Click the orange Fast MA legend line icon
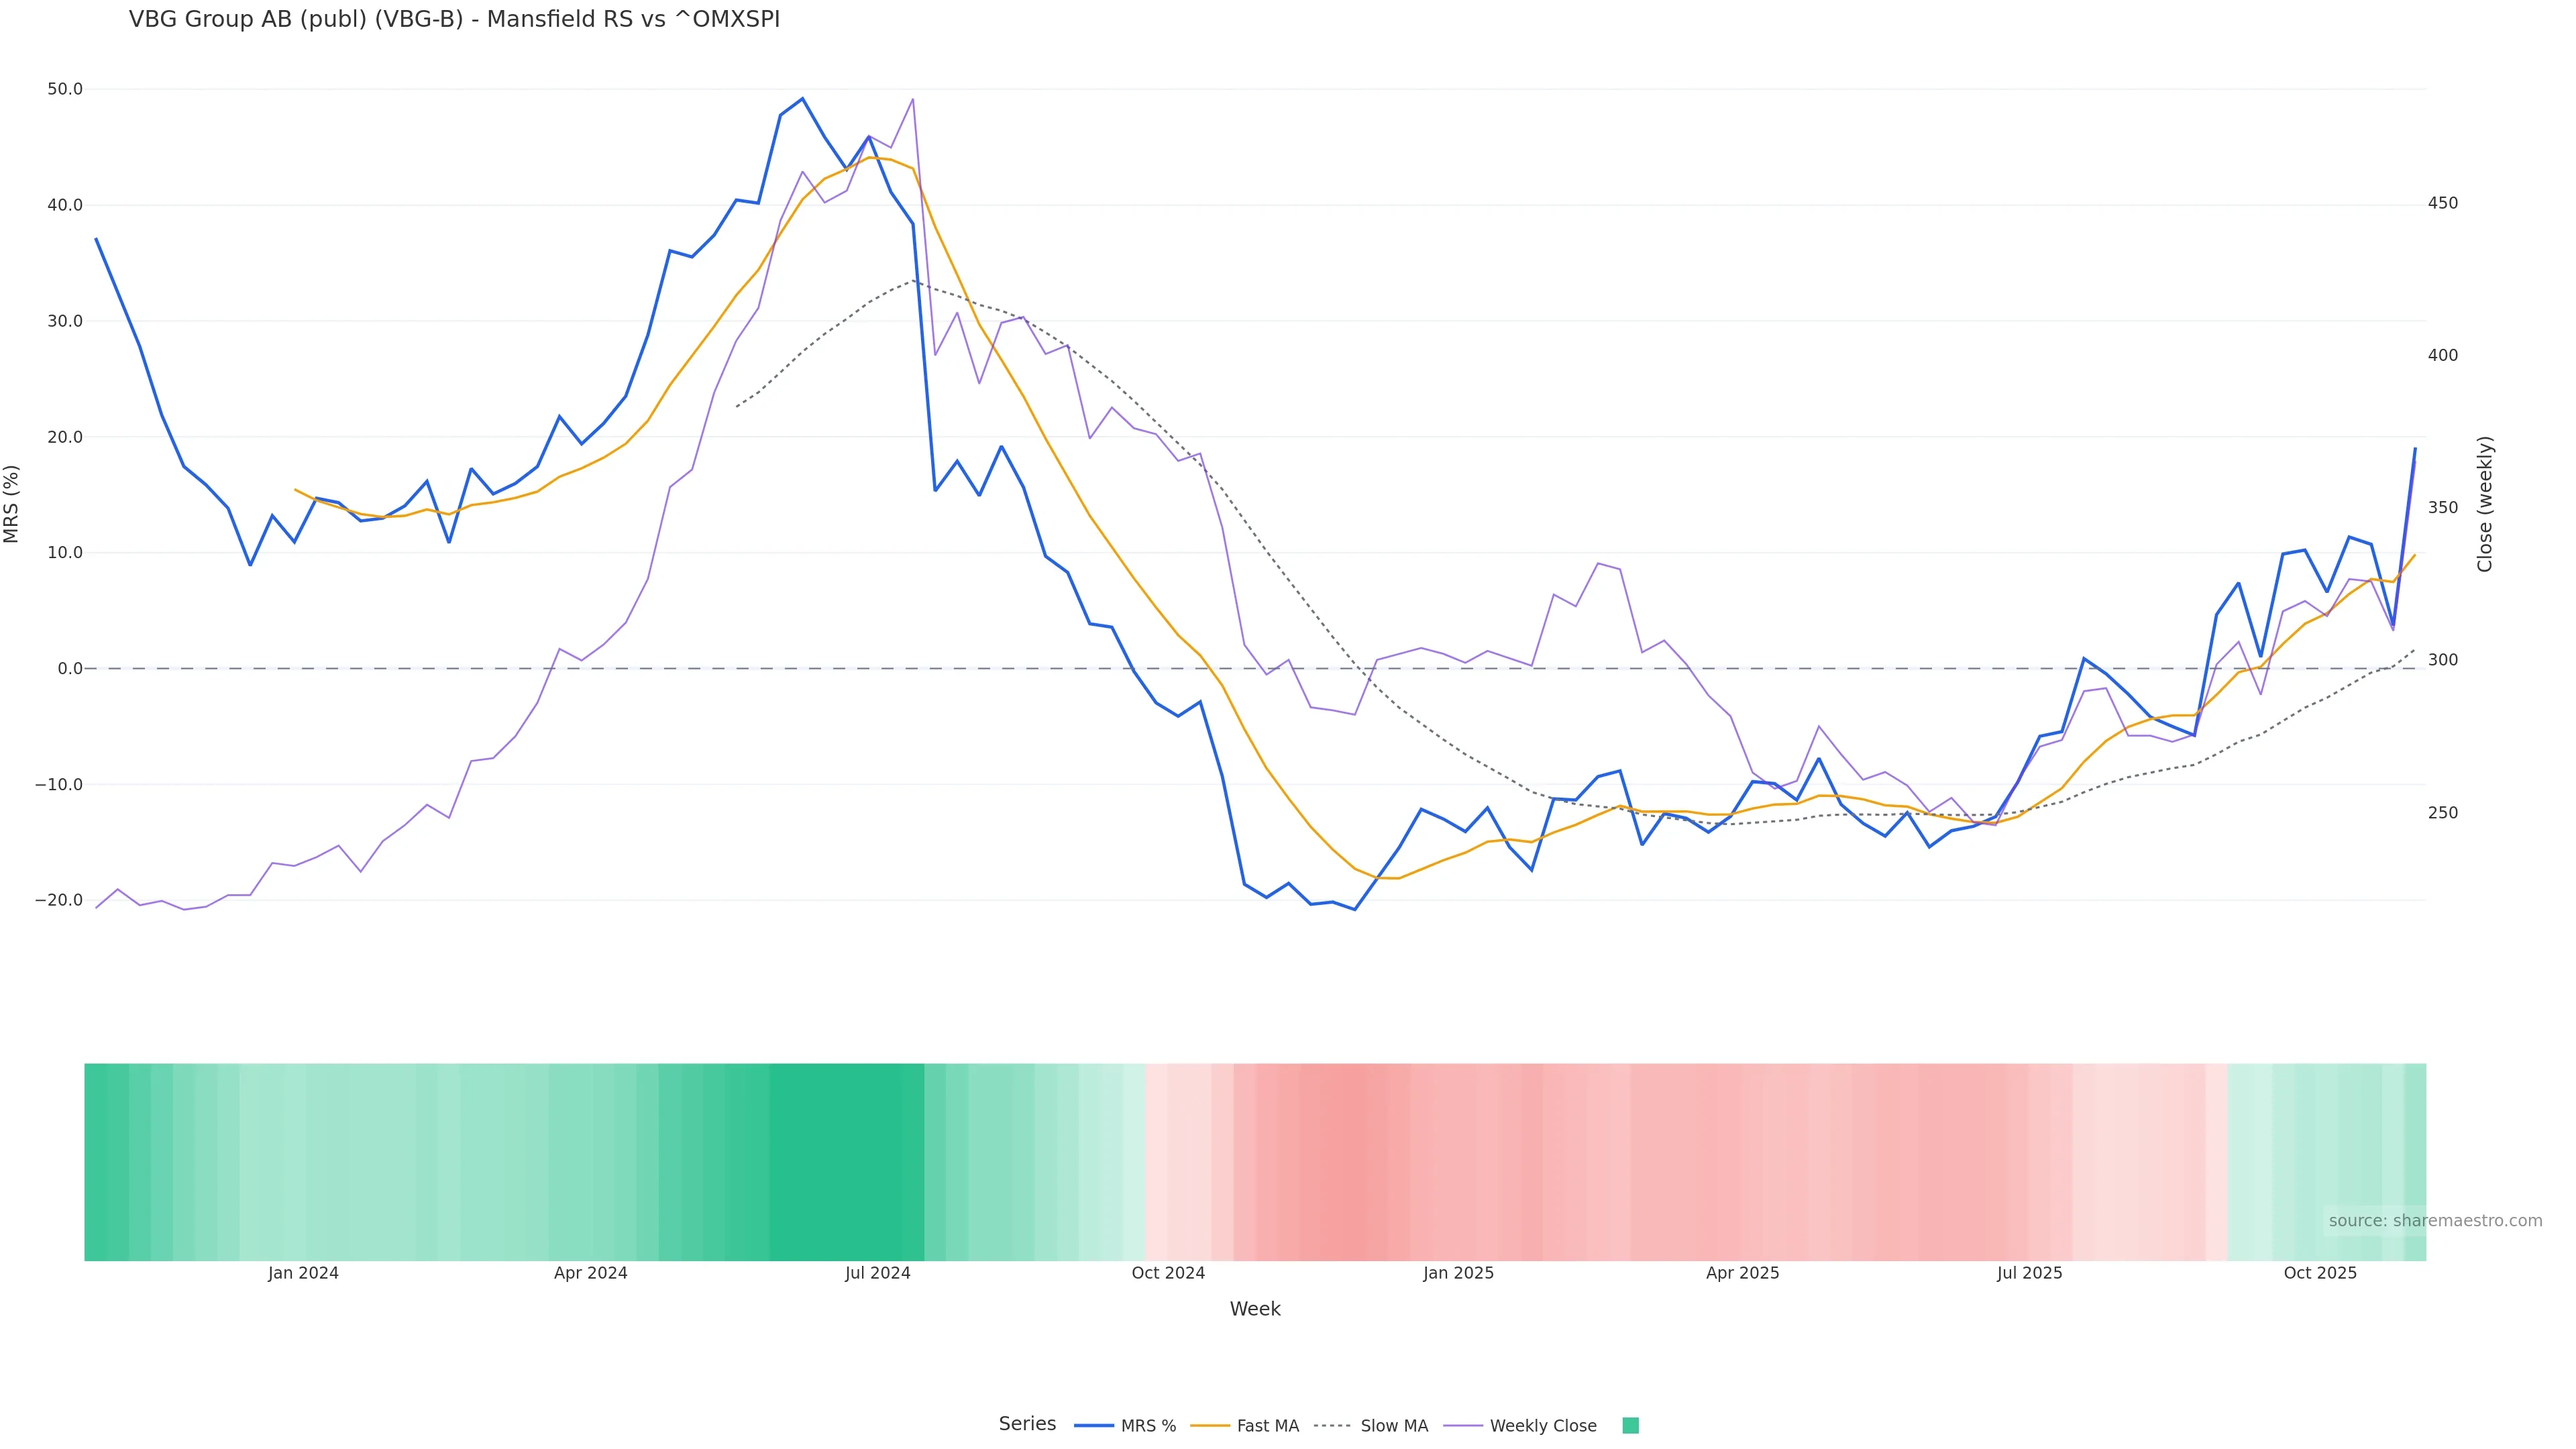This screenshot has width=2576, height=1449. coord(1210,1426)
